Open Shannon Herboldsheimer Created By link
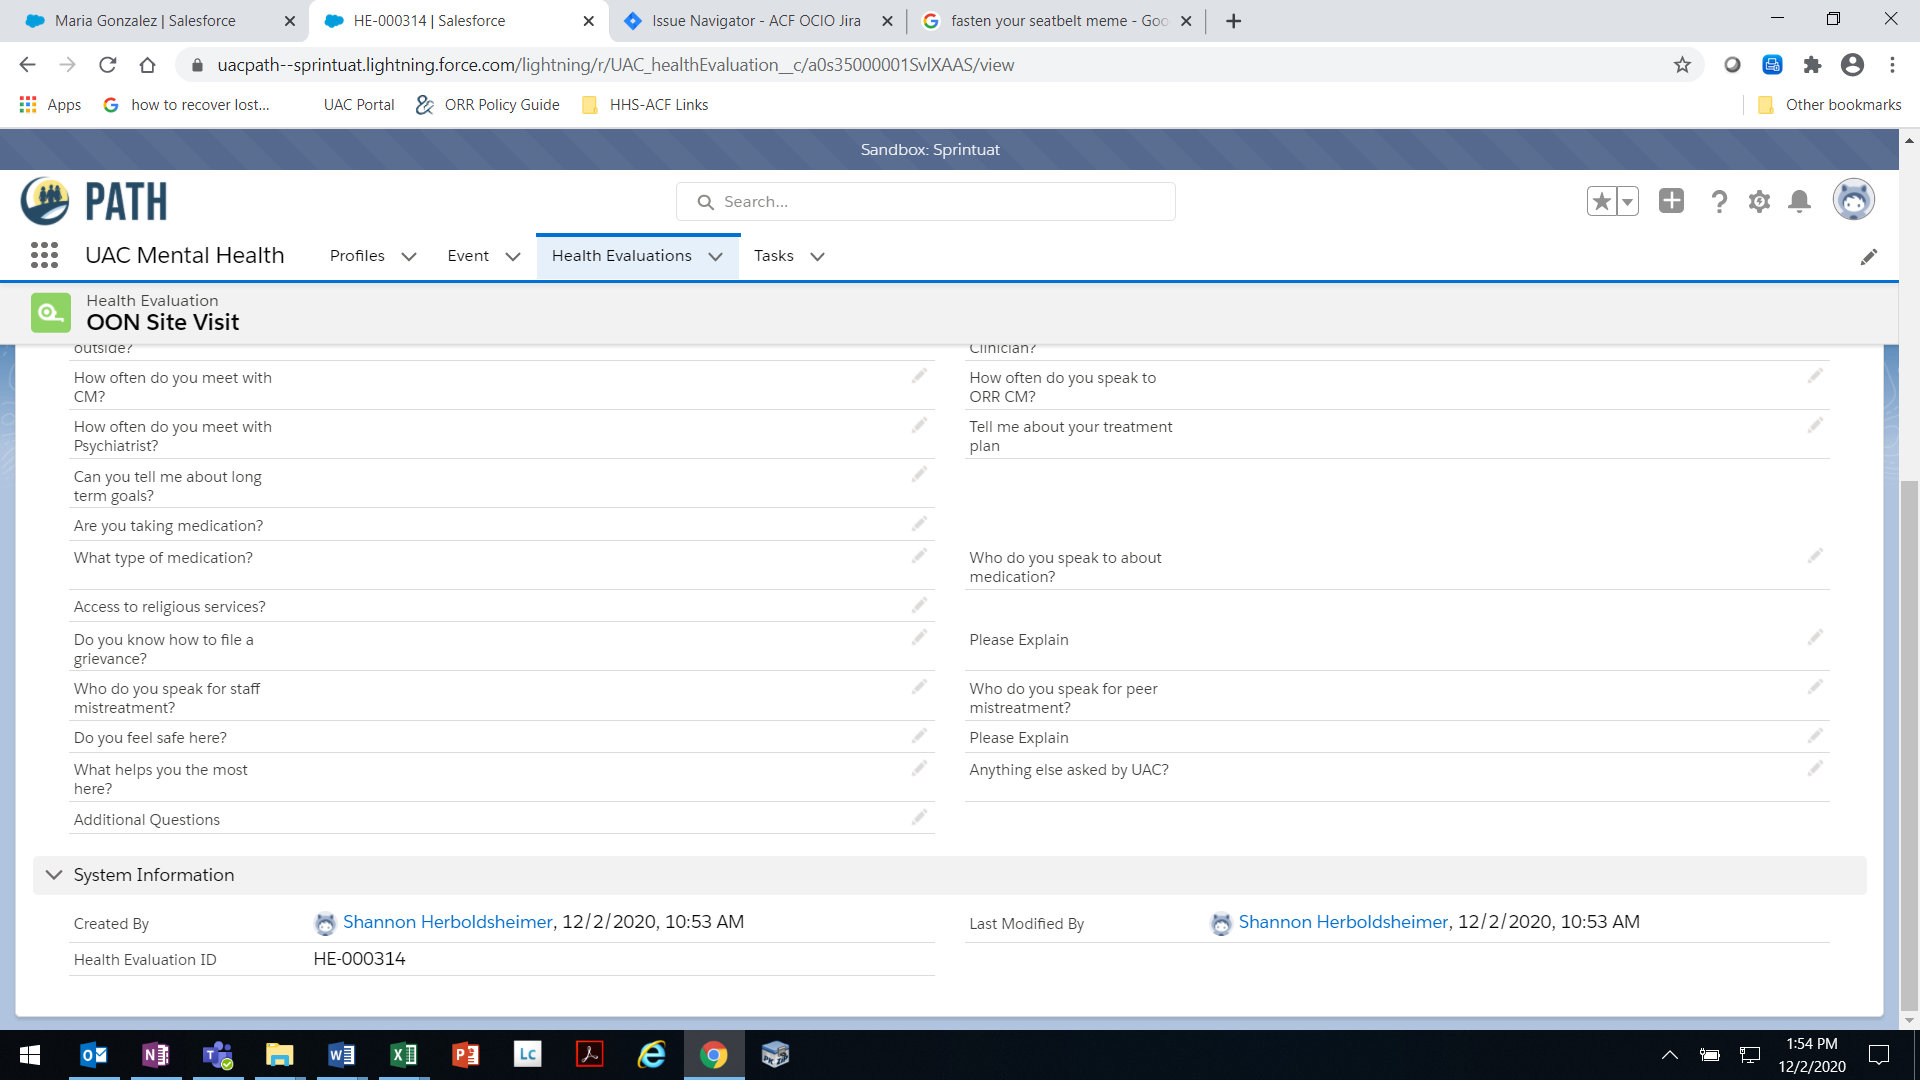 click(447, 922)
